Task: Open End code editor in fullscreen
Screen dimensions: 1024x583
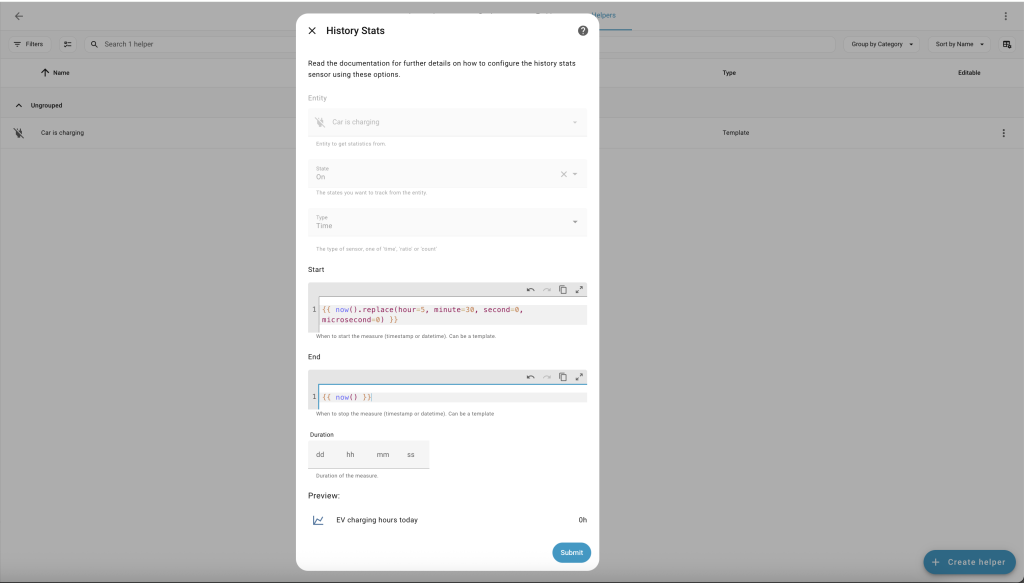Action: [x=579, y=377]
